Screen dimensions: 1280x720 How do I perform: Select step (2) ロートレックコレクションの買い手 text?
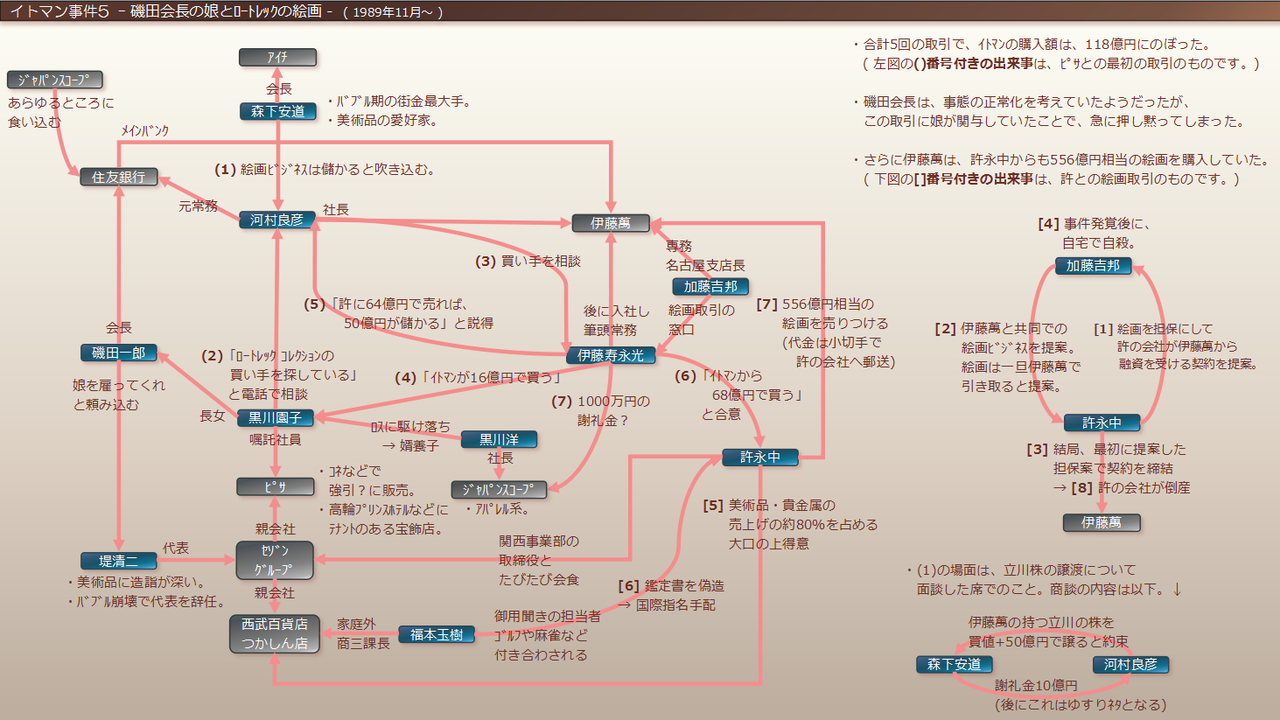(x=279, y=375)
